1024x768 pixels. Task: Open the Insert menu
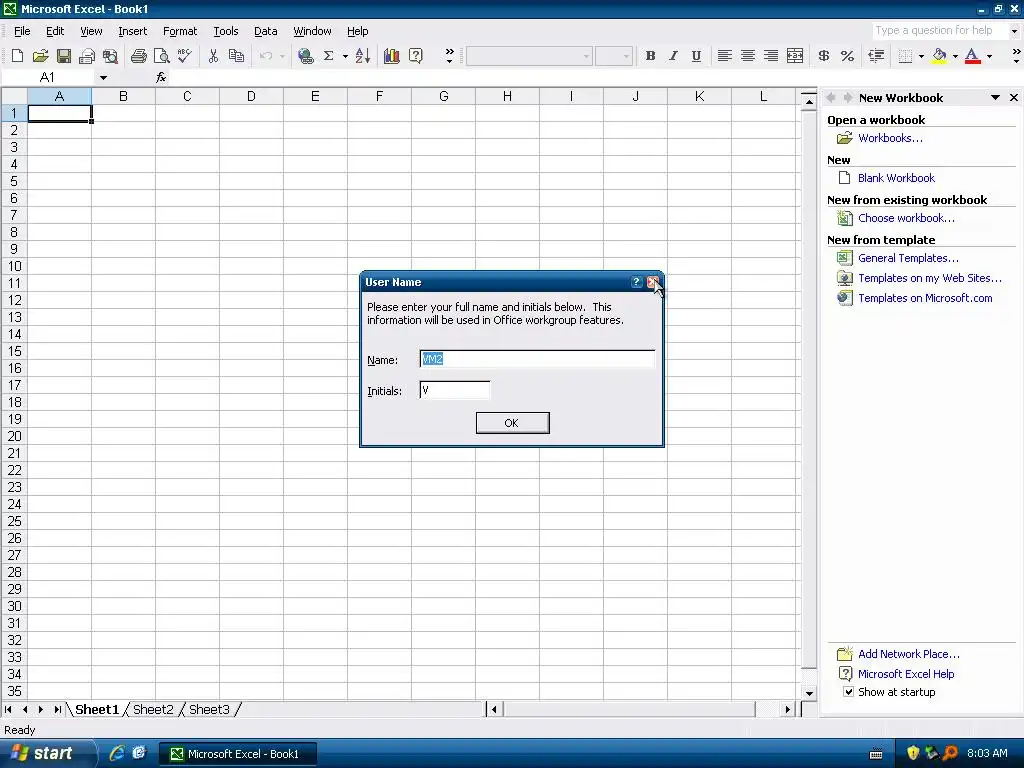coord(133,31)
